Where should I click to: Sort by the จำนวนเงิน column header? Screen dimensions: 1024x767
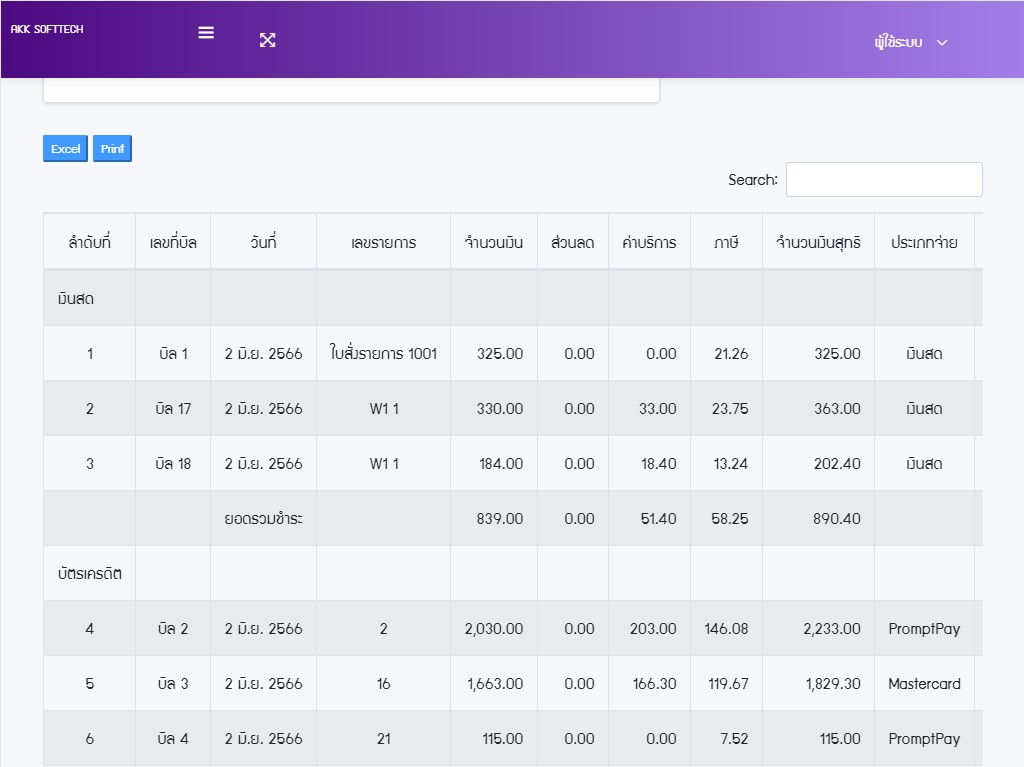pyautogui.click(x=494, y=242)
